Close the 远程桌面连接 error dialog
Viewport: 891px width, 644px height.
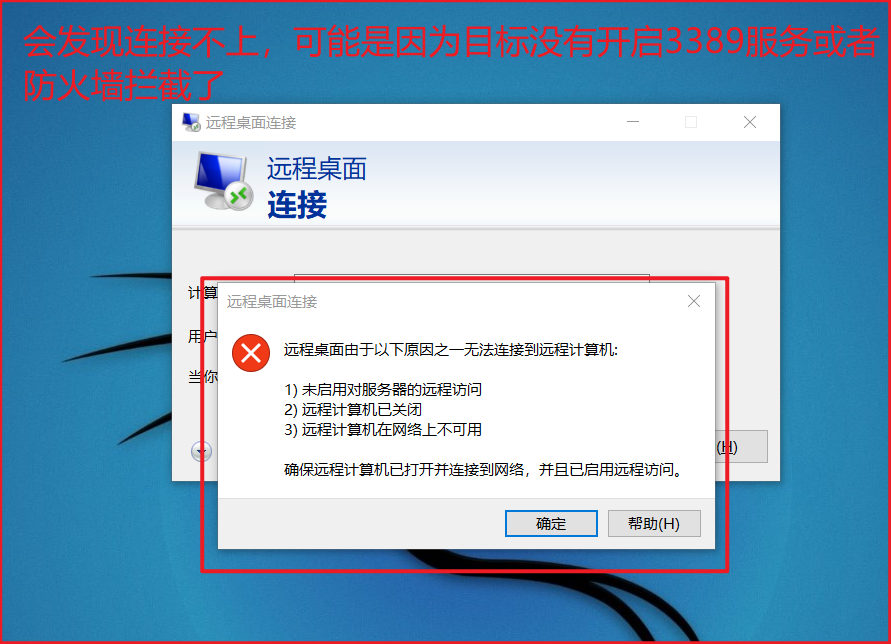coord(694,301)
